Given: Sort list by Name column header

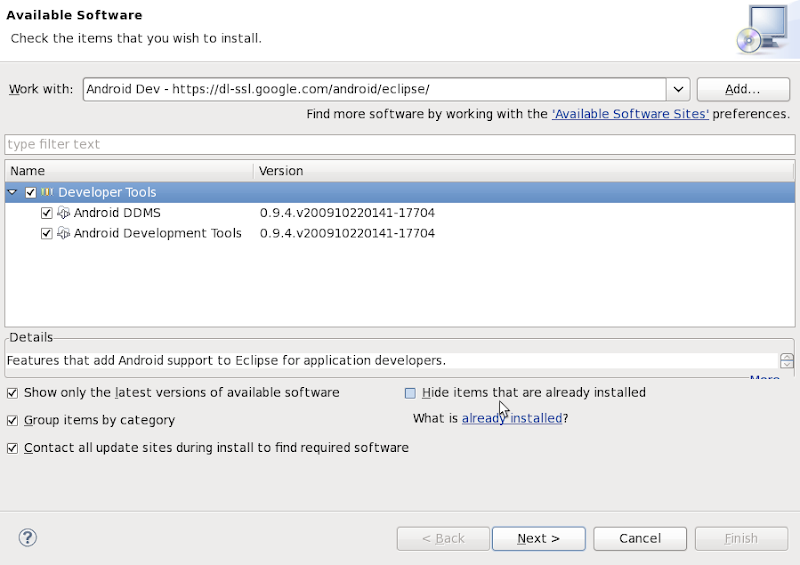Looking at the screenshot, I should tap(128, 171).
